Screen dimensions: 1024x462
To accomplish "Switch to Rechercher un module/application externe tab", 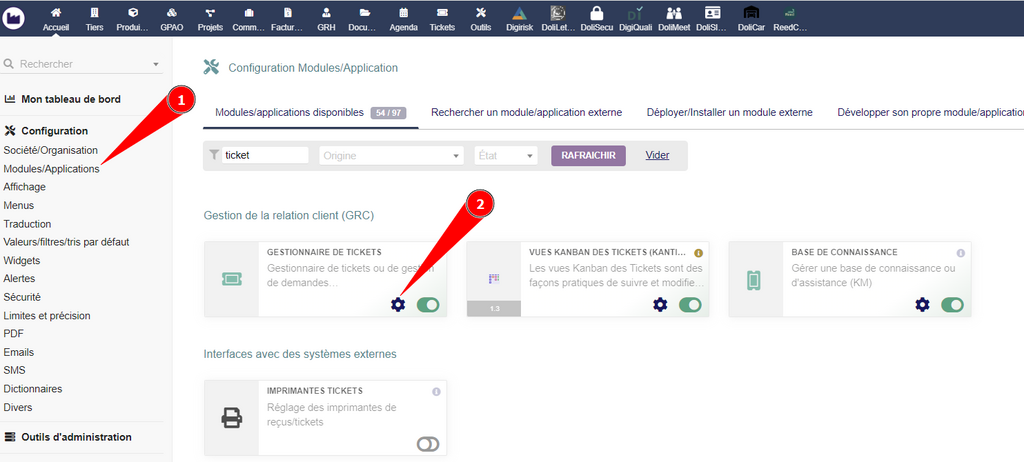I will (526, 113).
